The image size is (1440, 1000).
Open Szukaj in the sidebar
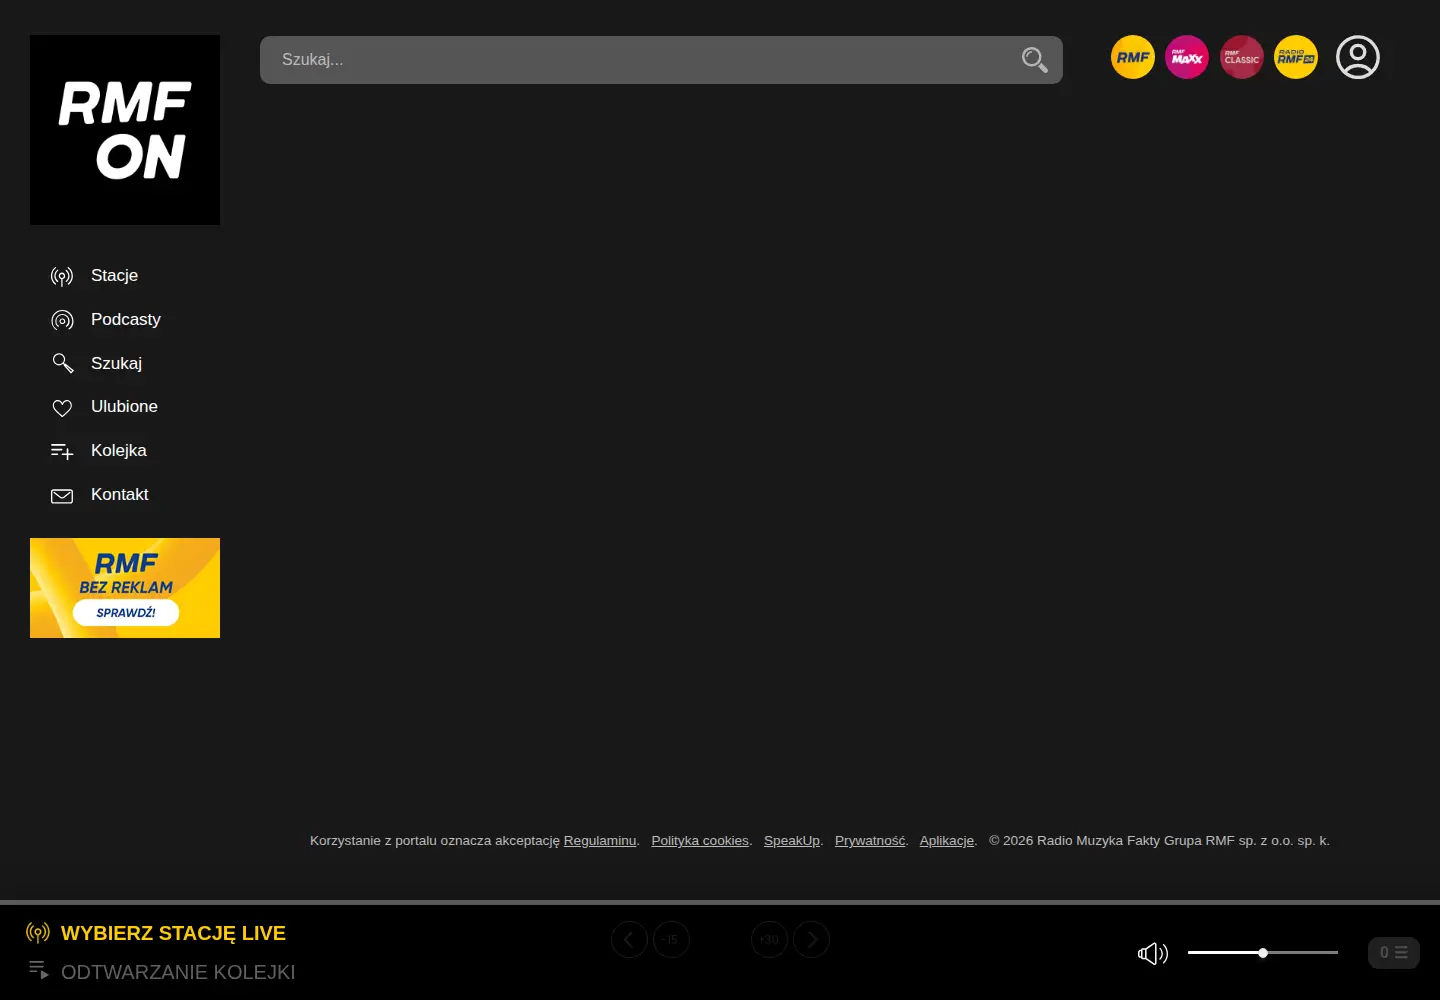click(97, 363)
